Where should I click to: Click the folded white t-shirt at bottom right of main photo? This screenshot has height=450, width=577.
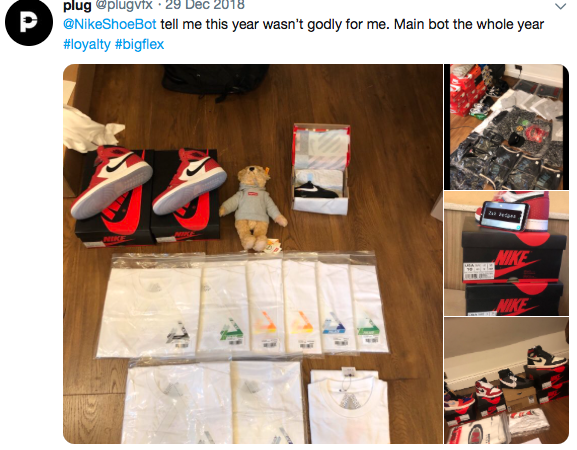[x=347, y=407]
